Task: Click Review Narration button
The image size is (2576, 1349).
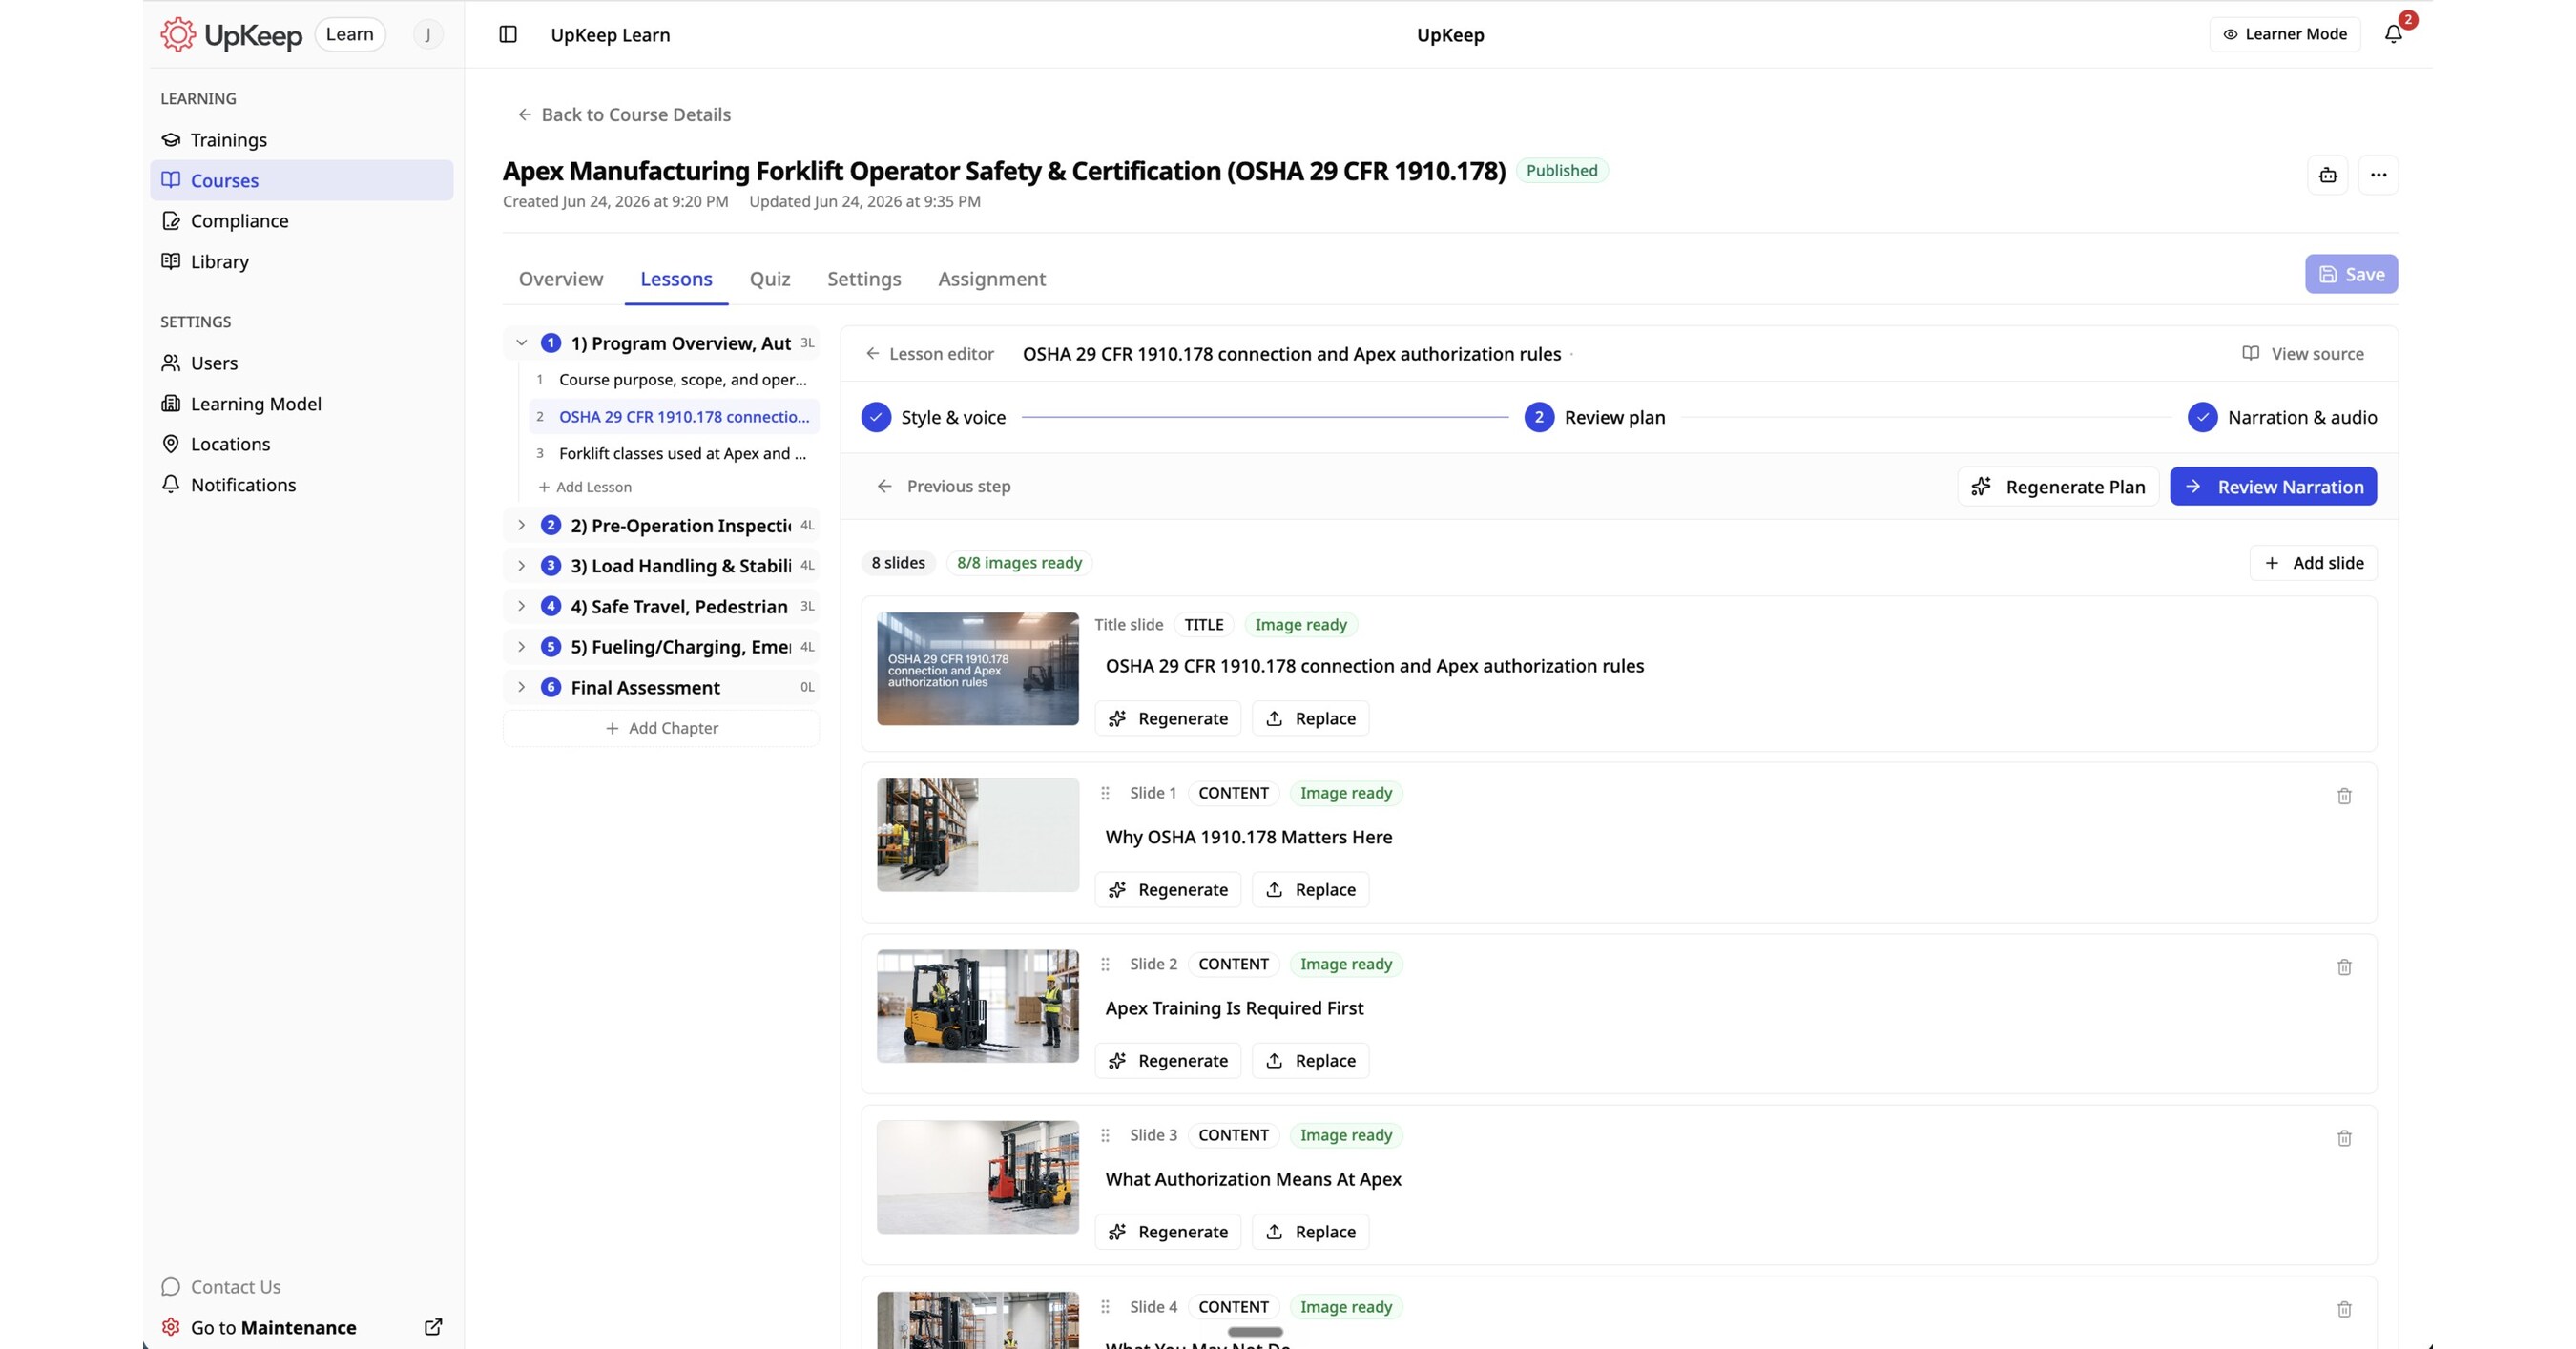Action: pyautogui.click(x=2273, y=487)
